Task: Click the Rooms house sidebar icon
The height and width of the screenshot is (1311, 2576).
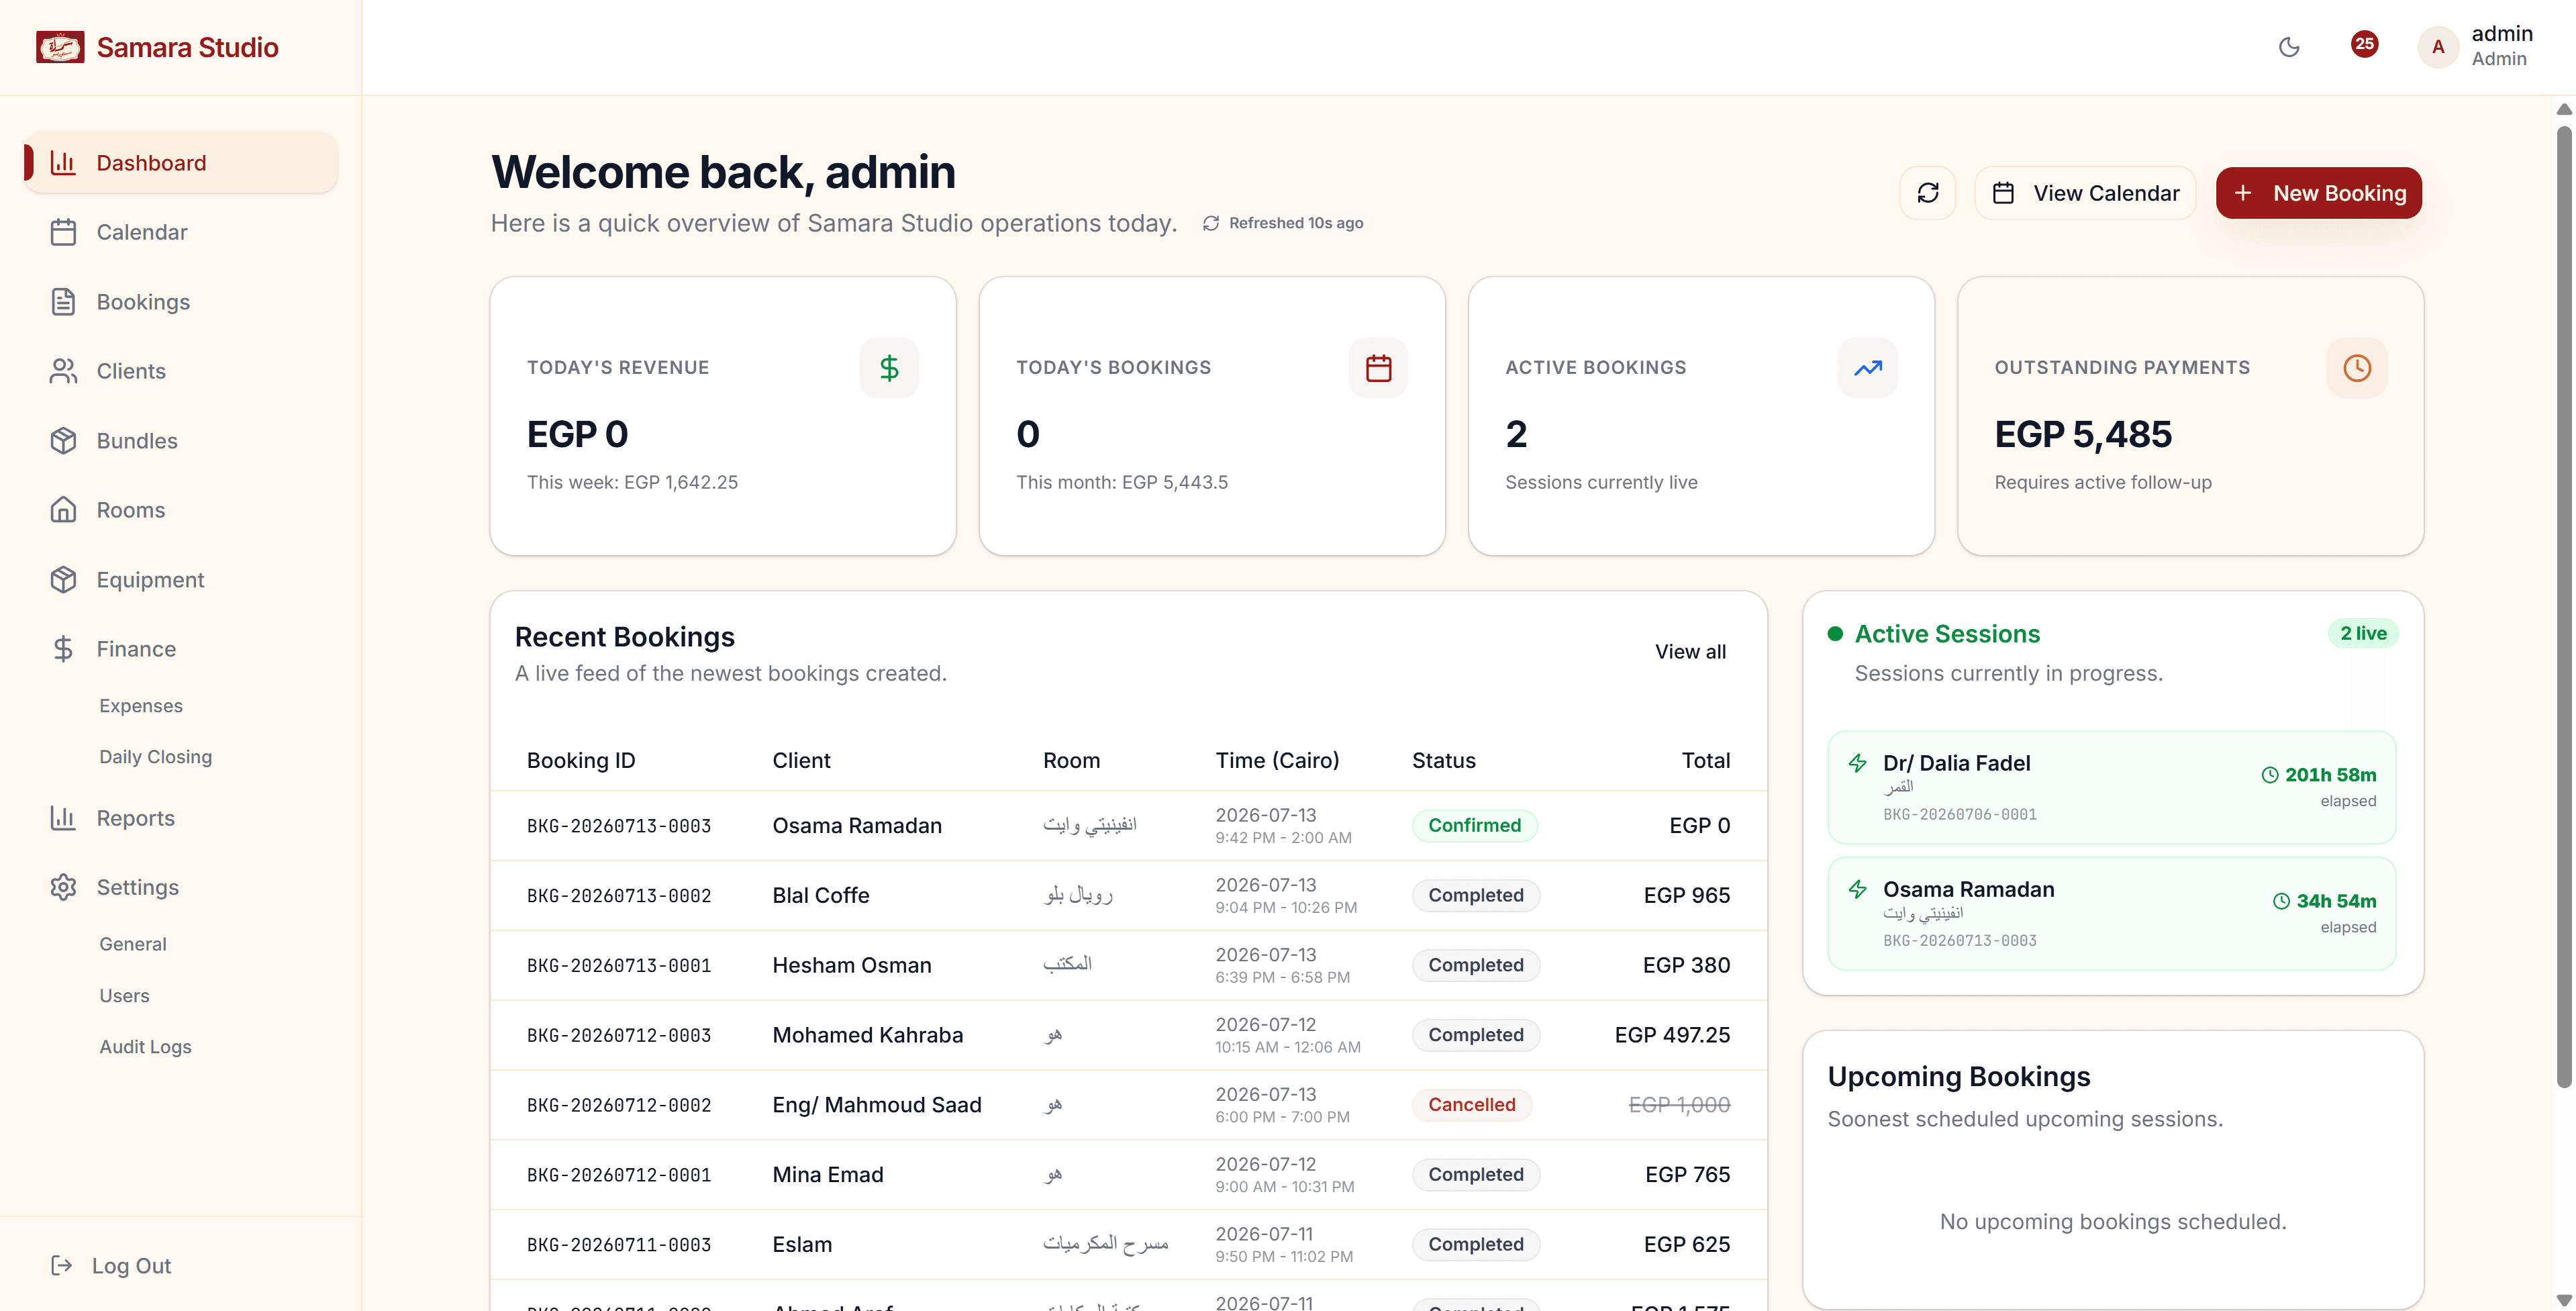Action: (x=63, y=510)
